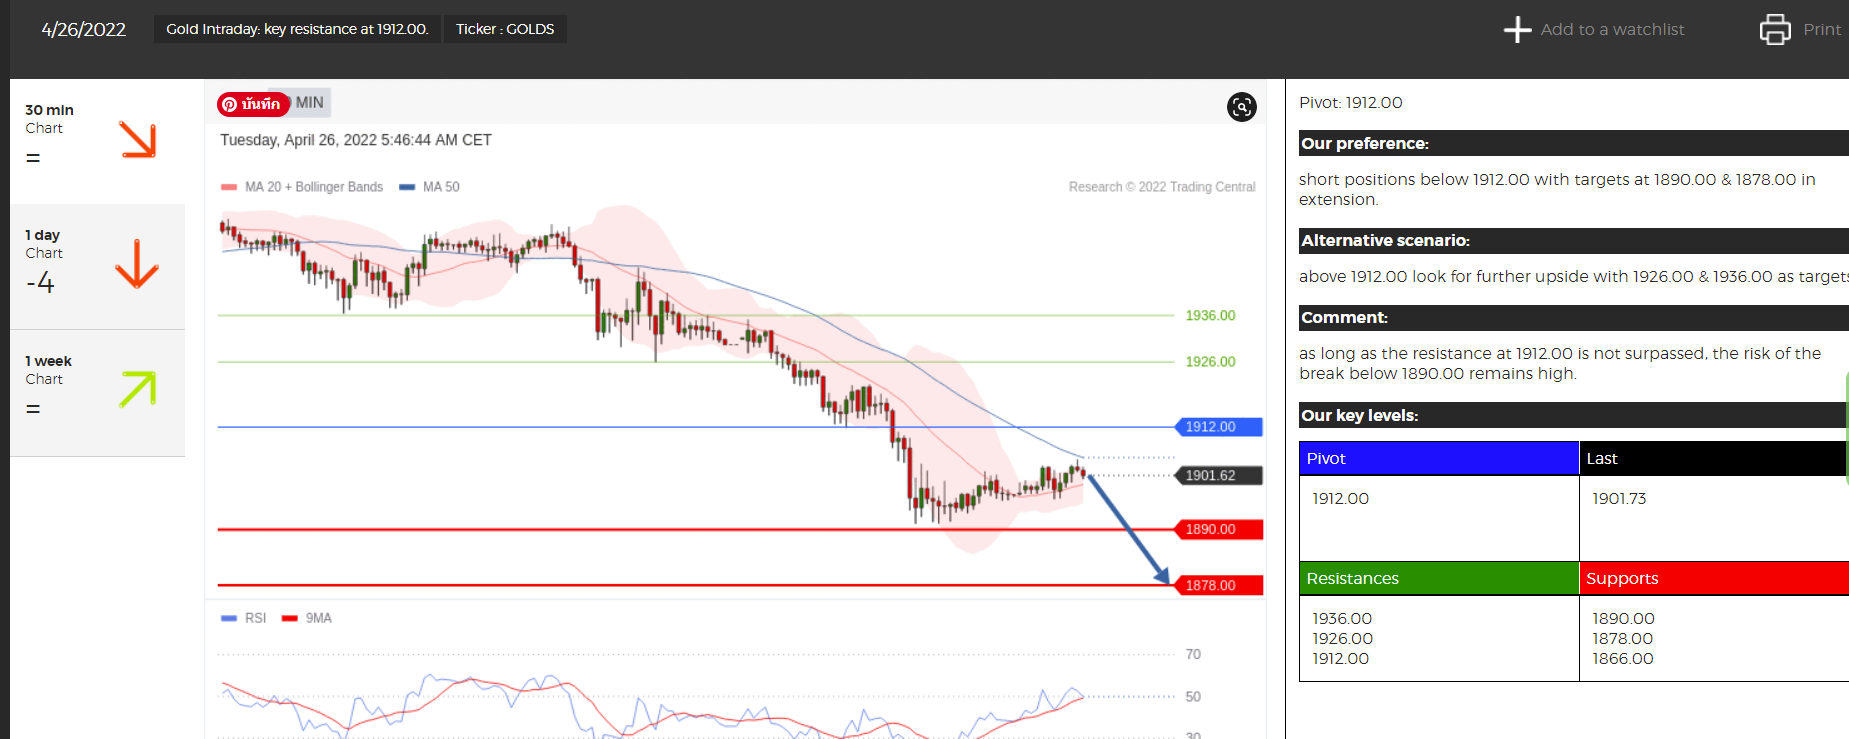Image resolution: width=1849 pixels, height=739 pixels.
Task: Click the 1912.00 pivot price tag on chart
Action: [1217, 427]
